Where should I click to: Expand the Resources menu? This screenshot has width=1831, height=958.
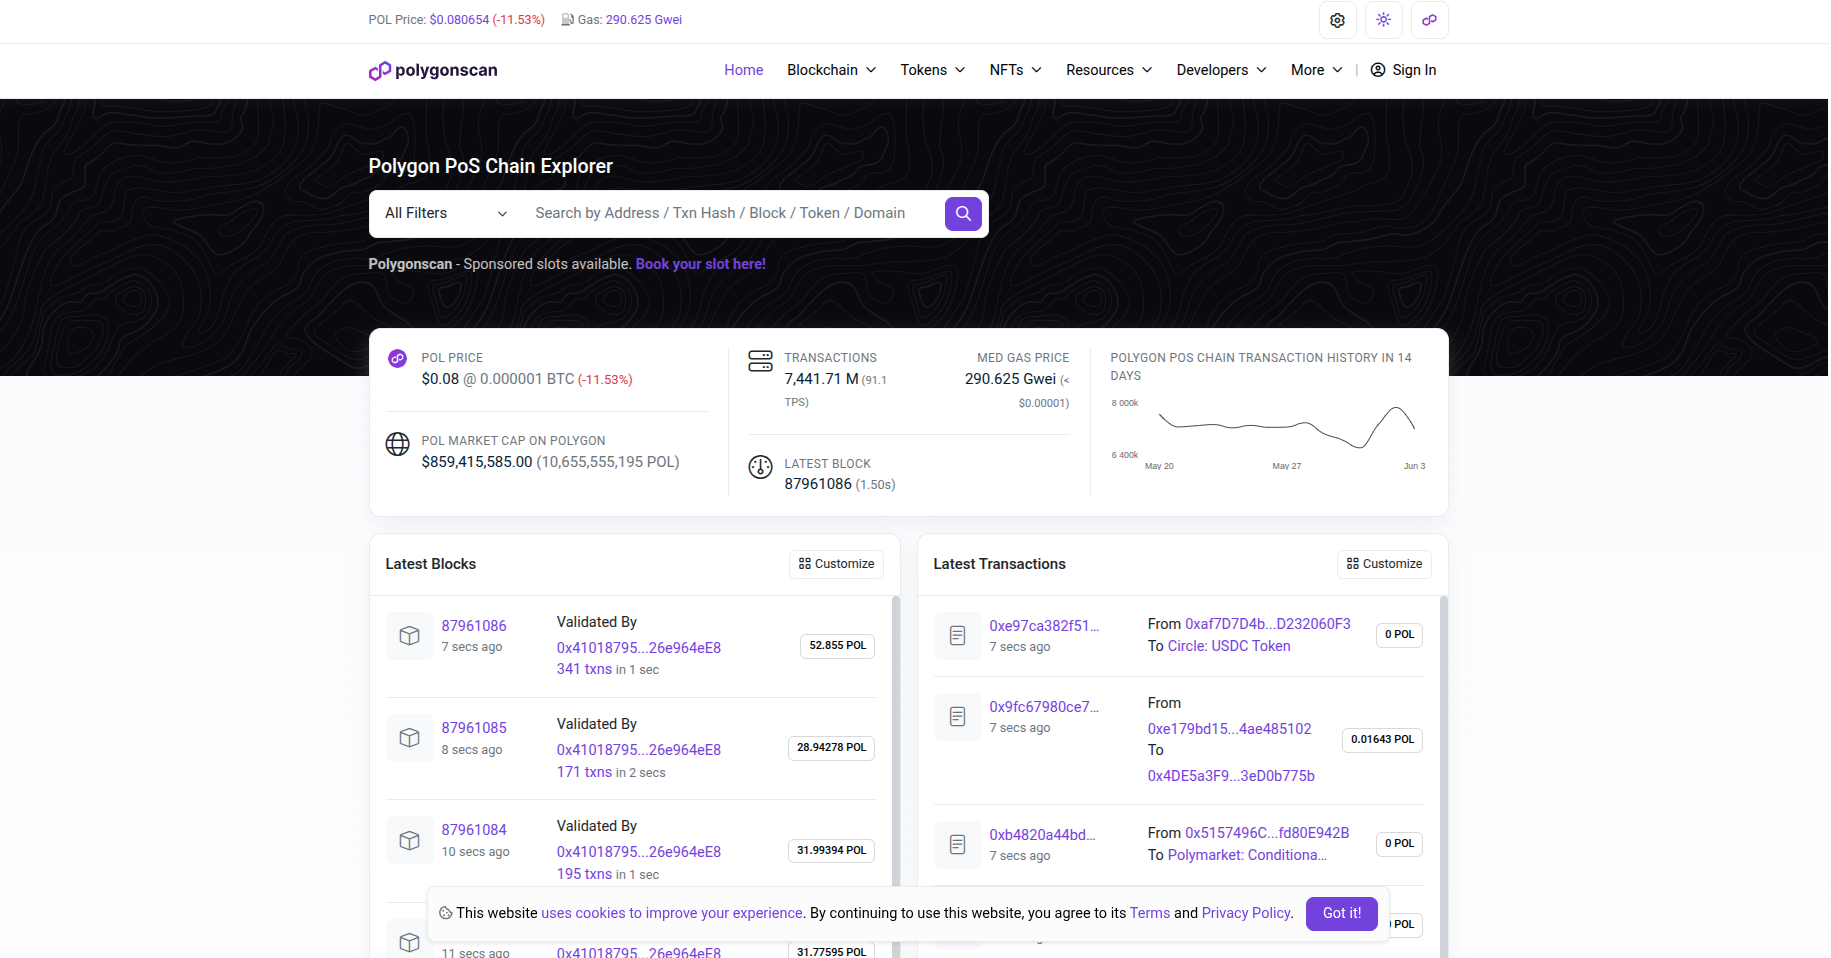pyautogui.click(x=1109, y=70)
